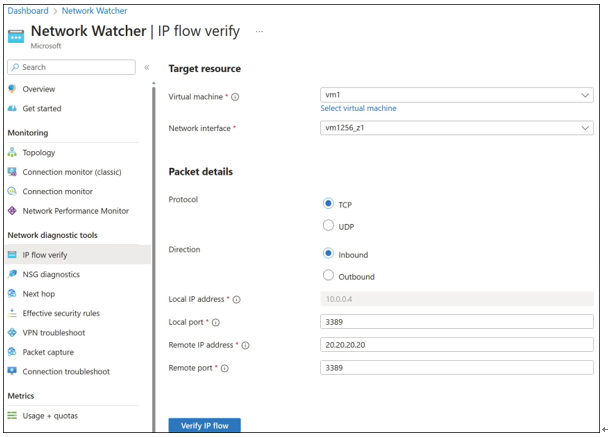Click the Overview icon in sidebar

[12, 89]
